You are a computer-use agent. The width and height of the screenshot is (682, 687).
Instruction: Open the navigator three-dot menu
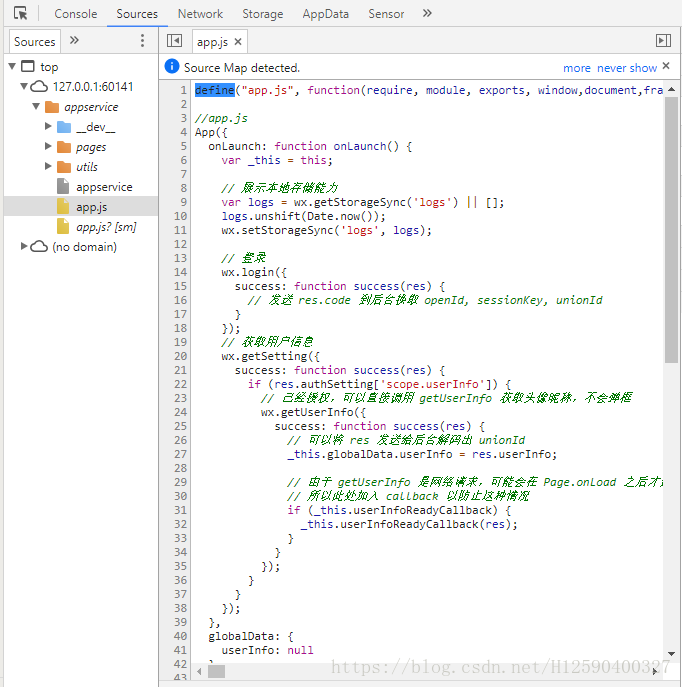pos(142,41)
